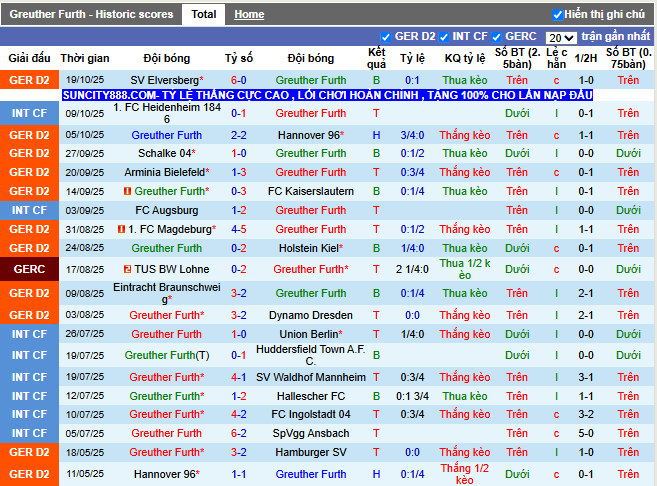657x486 pixels.
Task: Click red card icon beside TUS BW Lohne
Action: coord(127,269)
